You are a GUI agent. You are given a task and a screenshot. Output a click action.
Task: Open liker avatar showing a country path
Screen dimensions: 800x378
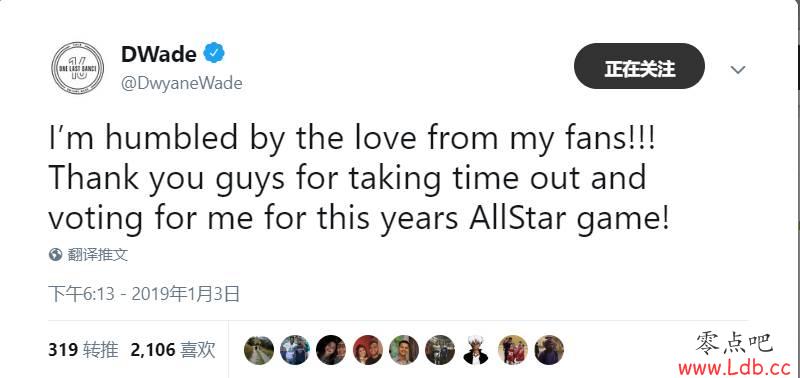(259, 350)
